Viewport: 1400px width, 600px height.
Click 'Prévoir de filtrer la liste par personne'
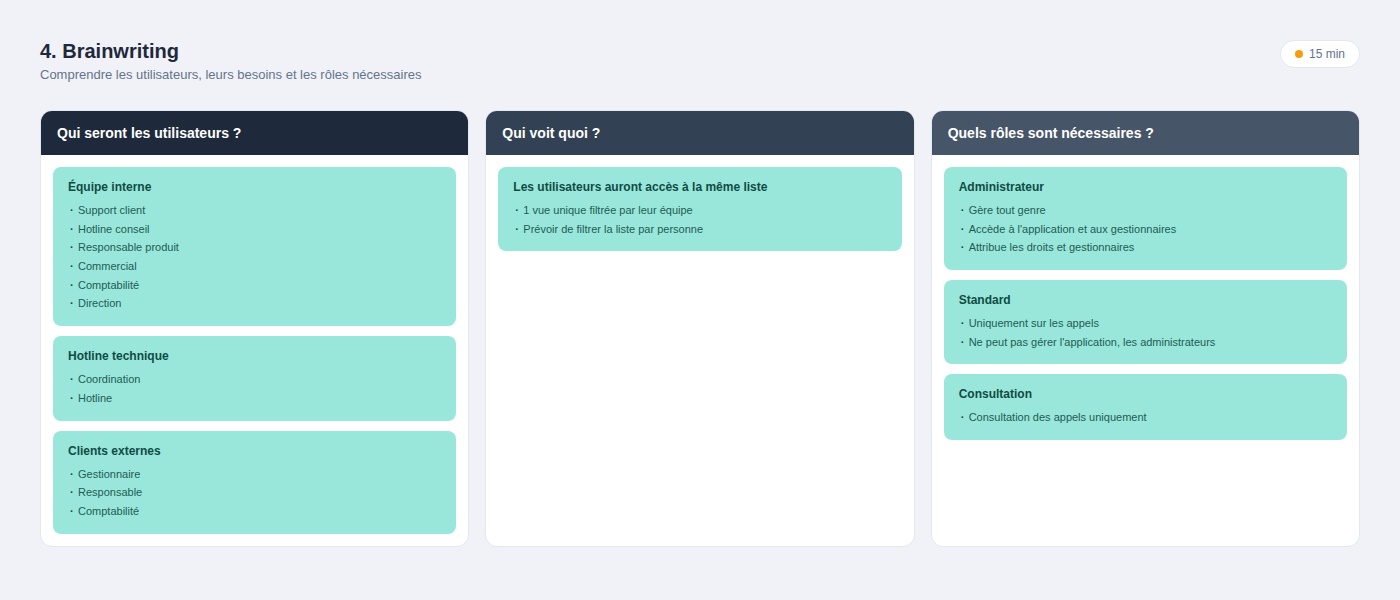pos(613,229)
